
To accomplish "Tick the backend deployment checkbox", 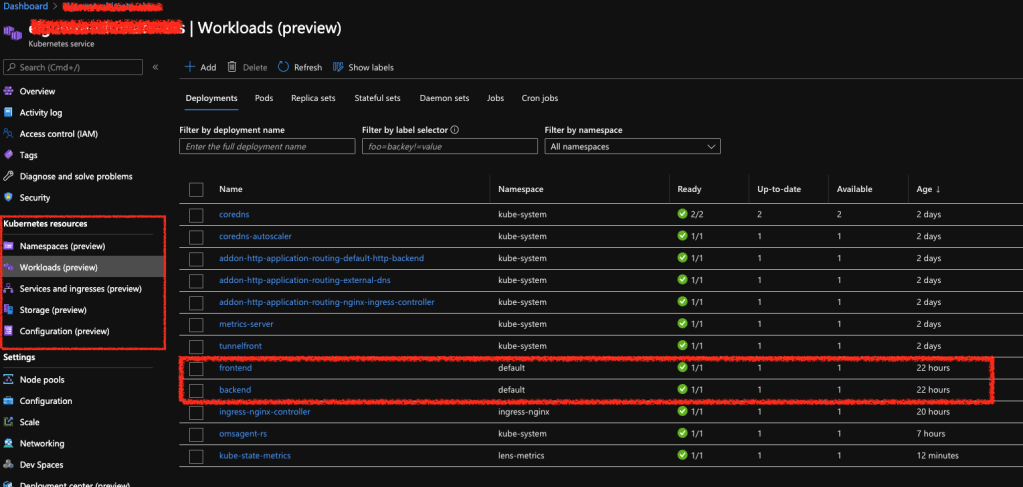I will (196, 390).
